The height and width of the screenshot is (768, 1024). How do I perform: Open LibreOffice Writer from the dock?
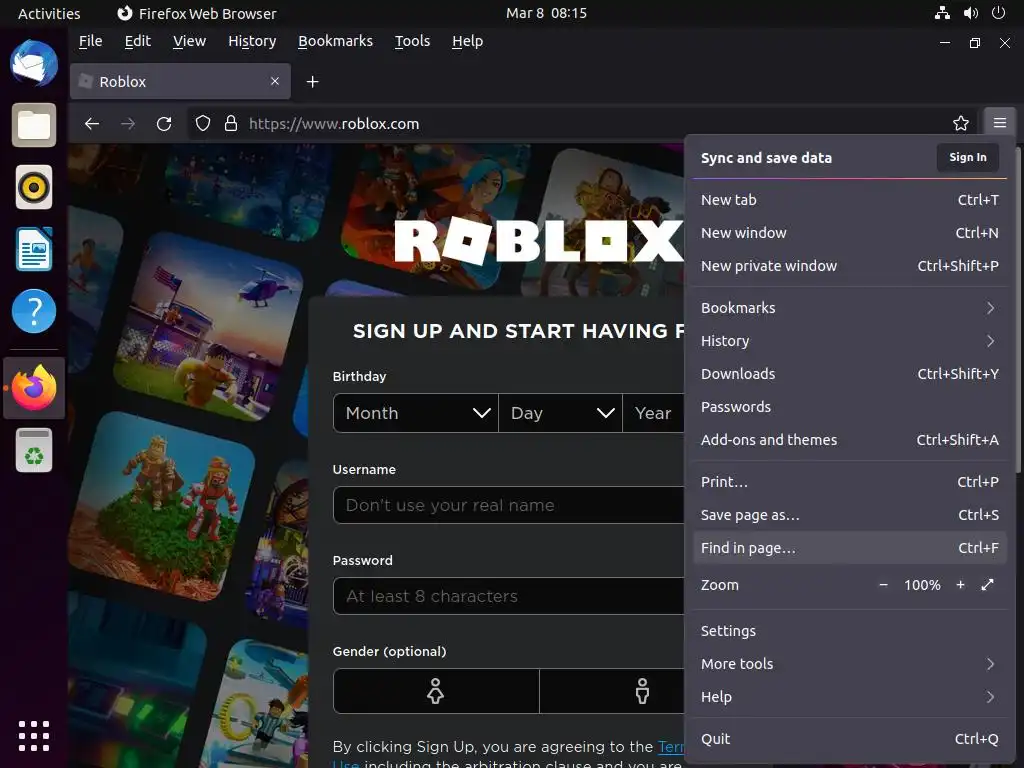(x=34, y=249)
